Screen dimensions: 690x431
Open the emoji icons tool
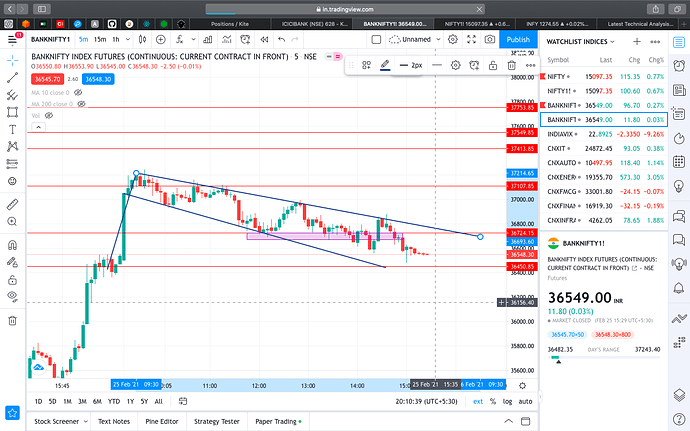[12, 181]
